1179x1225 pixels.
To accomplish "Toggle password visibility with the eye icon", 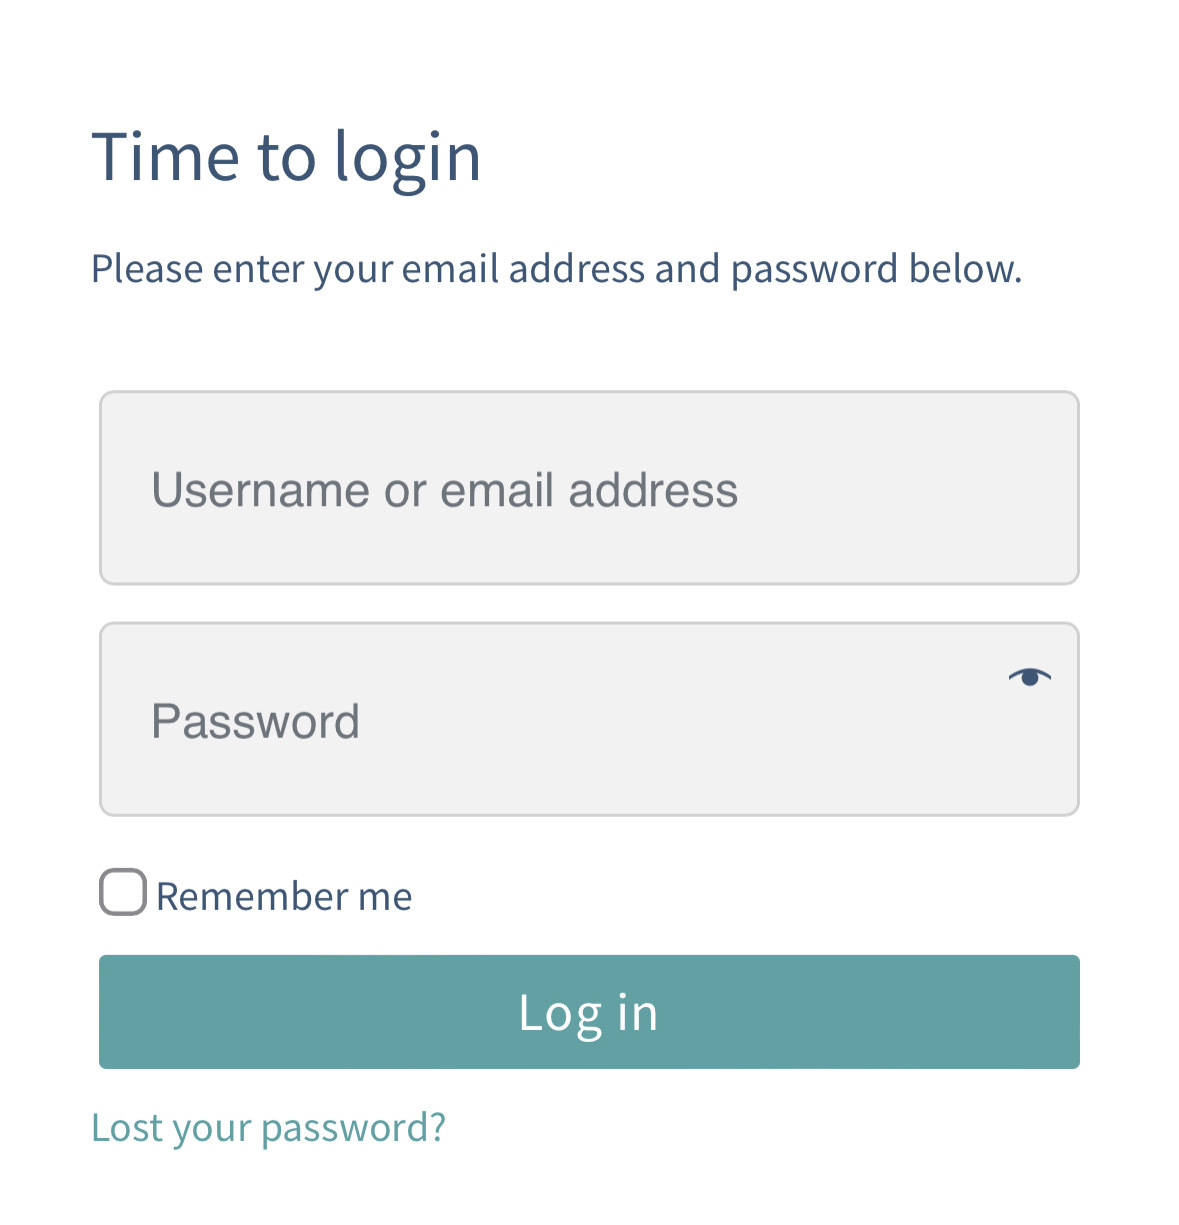I will [1031, 677].
